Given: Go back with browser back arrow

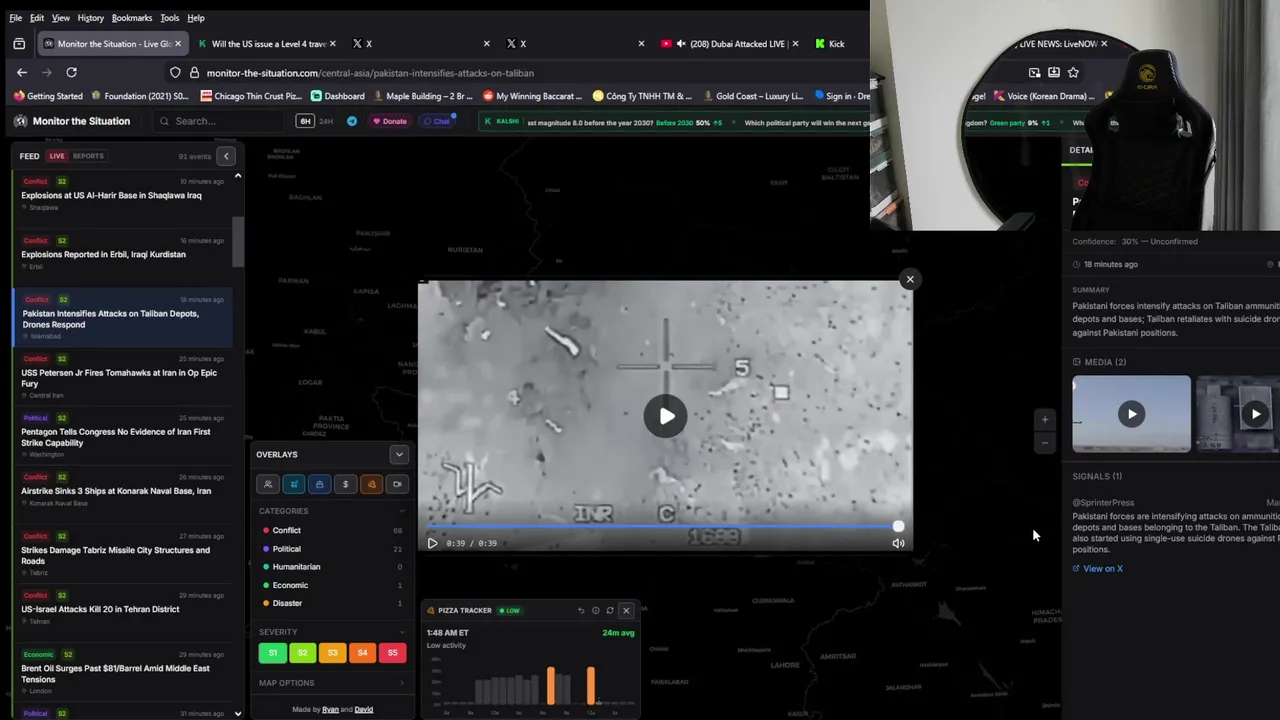Looking at the screenshot, I should tap(22, 72).
